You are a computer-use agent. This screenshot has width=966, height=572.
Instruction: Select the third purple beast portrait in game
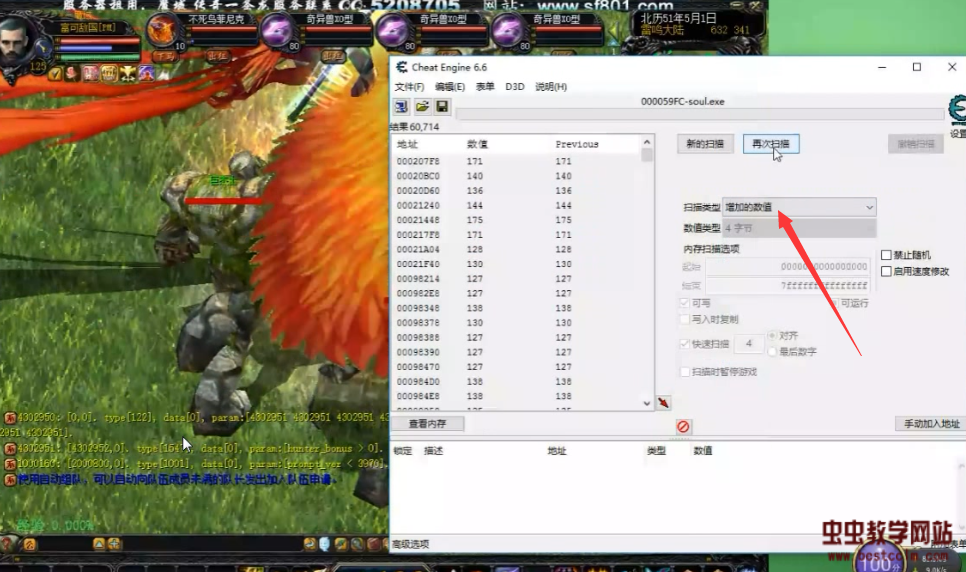coord(507,31)
